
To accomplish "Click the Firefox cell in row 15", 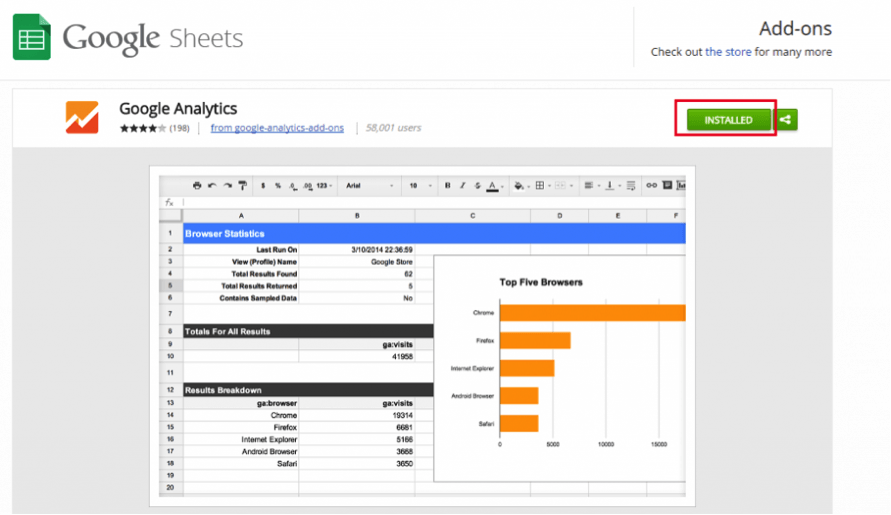I will point(241,427).
